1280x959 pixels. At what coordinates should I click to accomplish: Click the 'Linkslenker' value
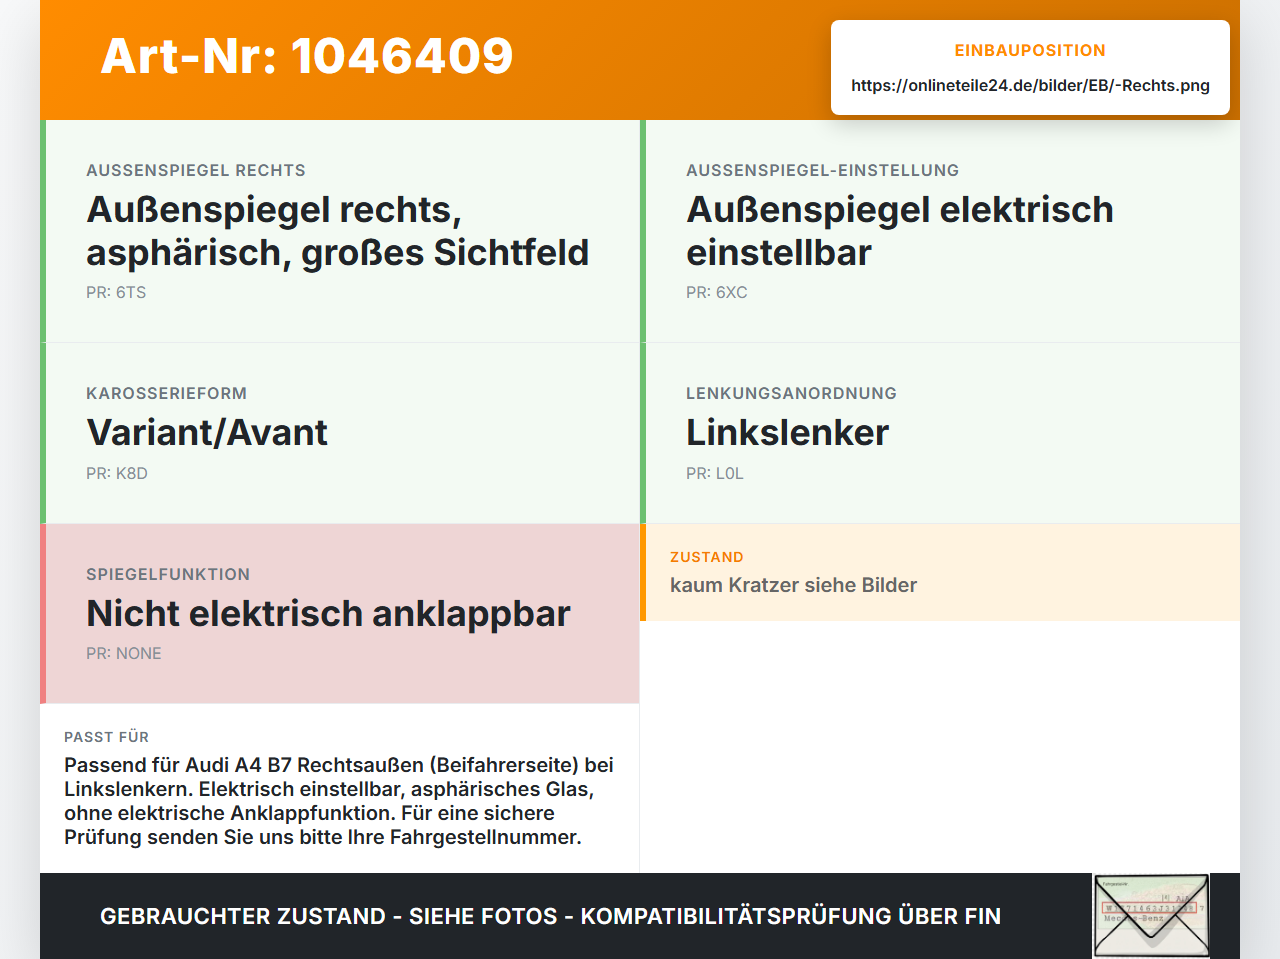click(x=788, y=433)
